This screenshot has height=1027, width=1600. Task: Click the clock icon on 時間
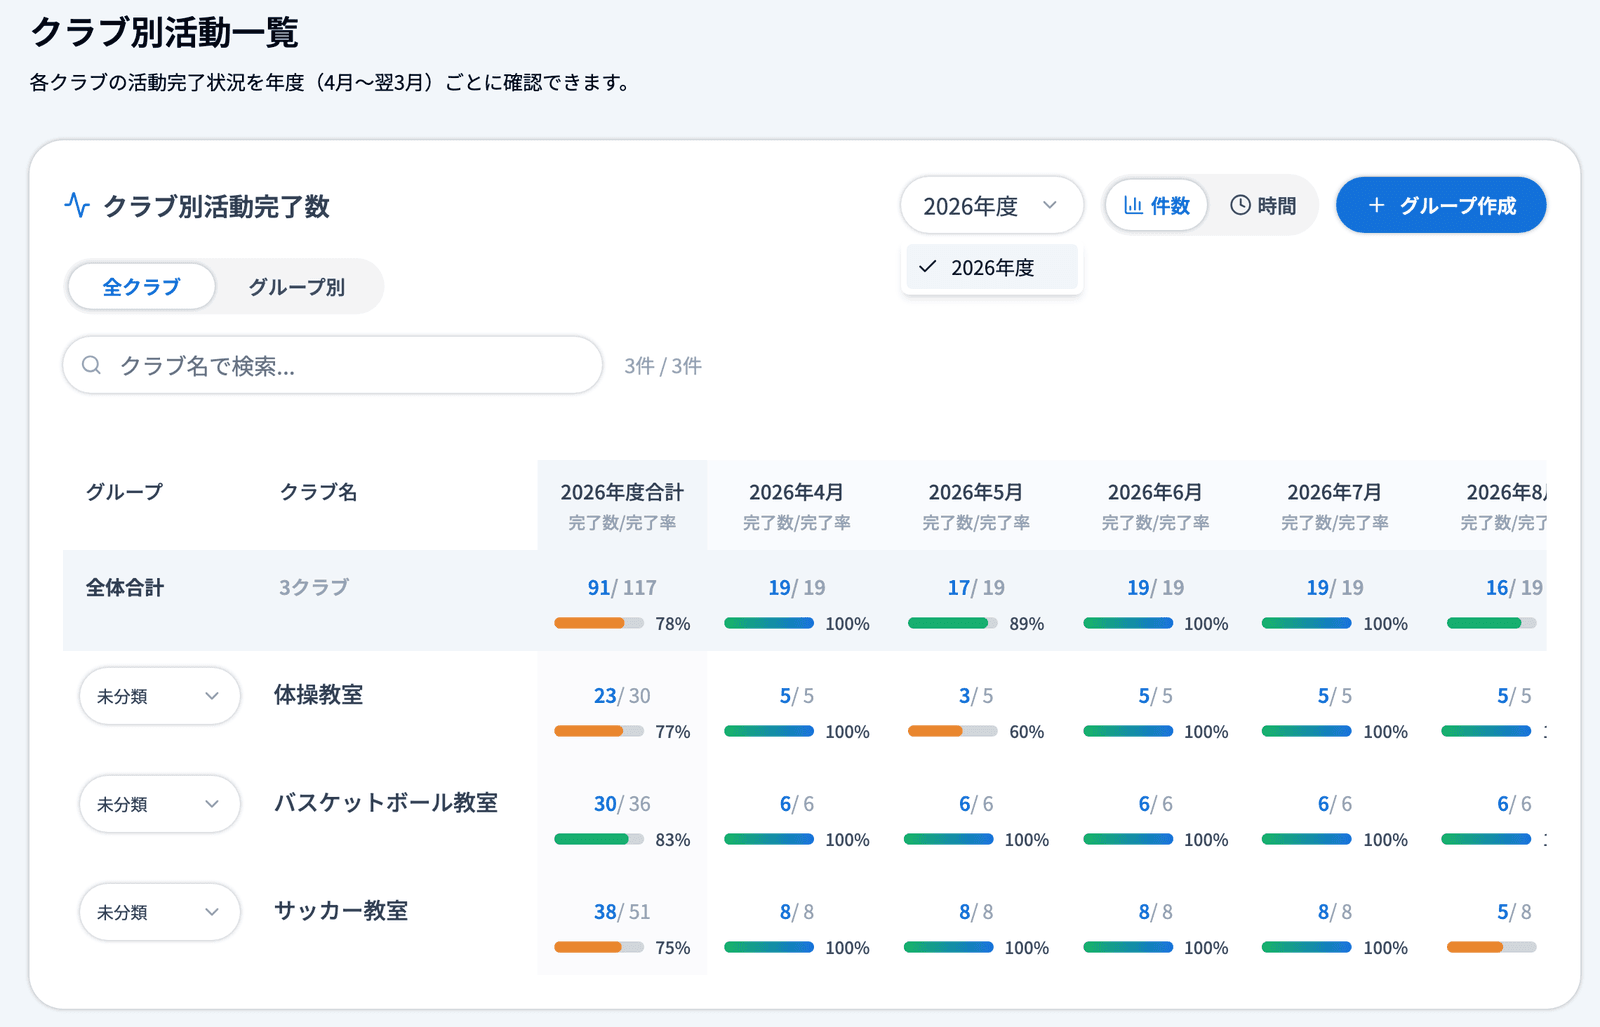coord(1240,205)
